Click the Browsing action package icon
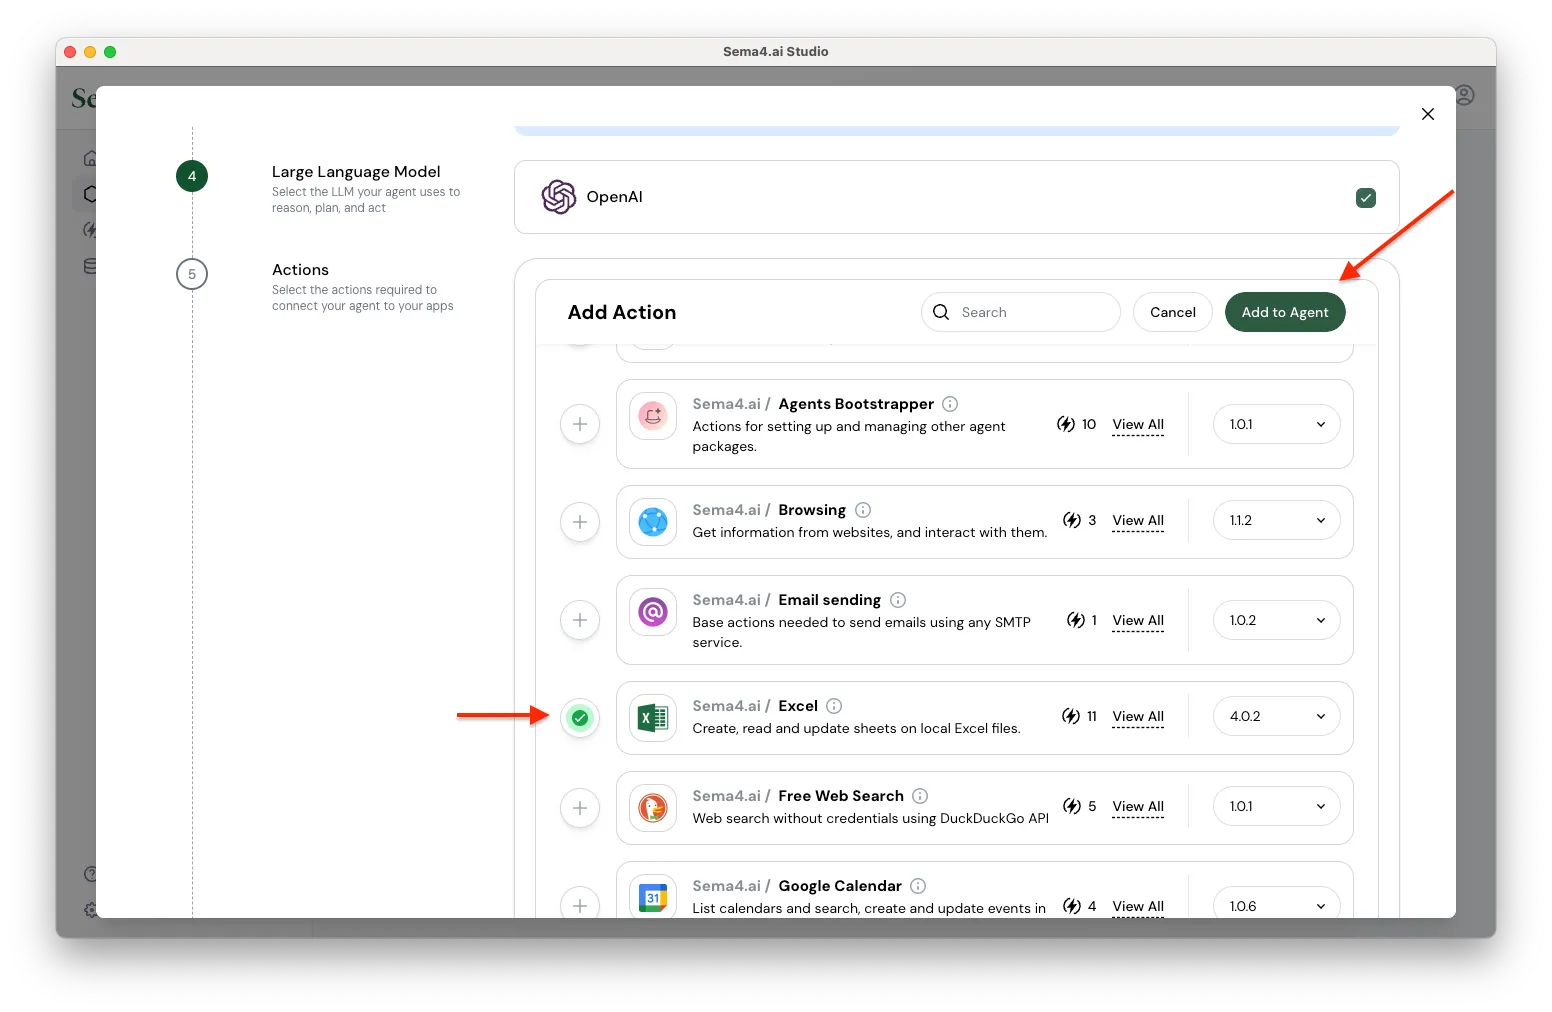Screen dimensions: 1552x1012 click(x=653, y=522)
